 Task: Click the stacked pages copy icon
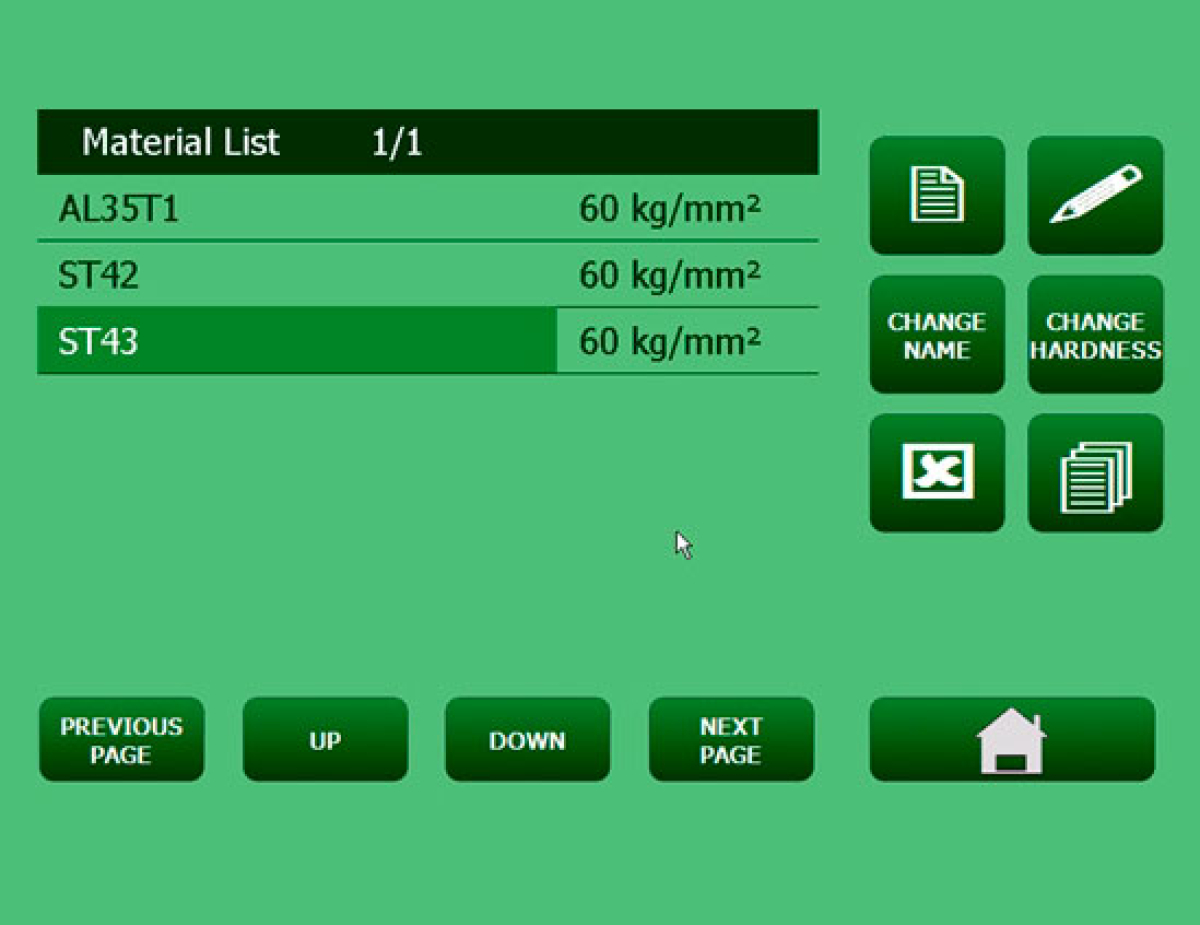click(1095, 473)
